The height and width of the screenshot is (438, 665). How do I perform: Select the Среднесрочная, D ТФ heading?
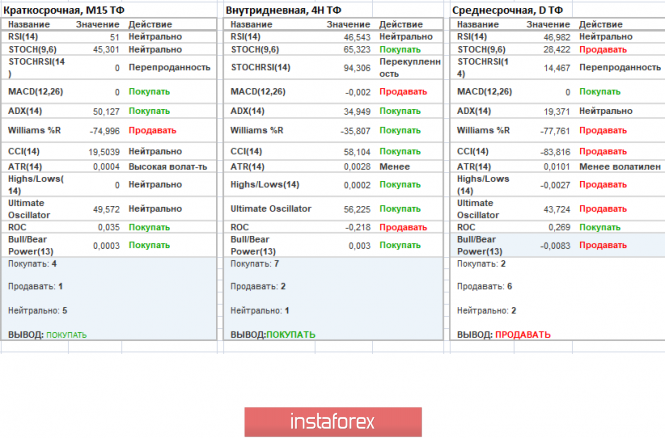[x=508, y=10]
